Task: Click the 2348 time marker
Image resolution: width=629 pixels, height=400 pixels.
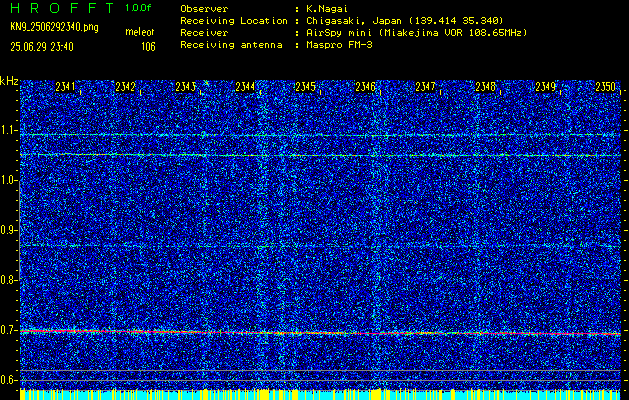Action: coord(485,87)
